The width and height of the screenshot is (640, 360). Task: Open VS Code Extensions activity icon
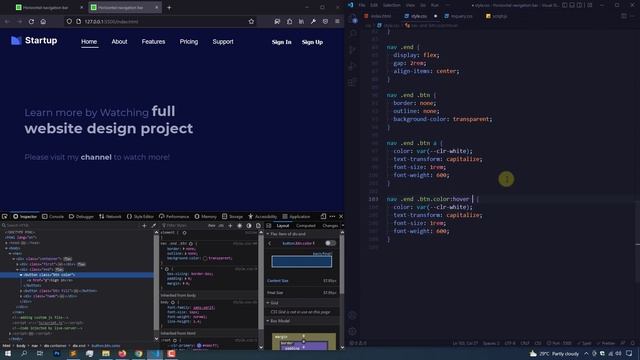pyautogui.click(x=353, y=82)
